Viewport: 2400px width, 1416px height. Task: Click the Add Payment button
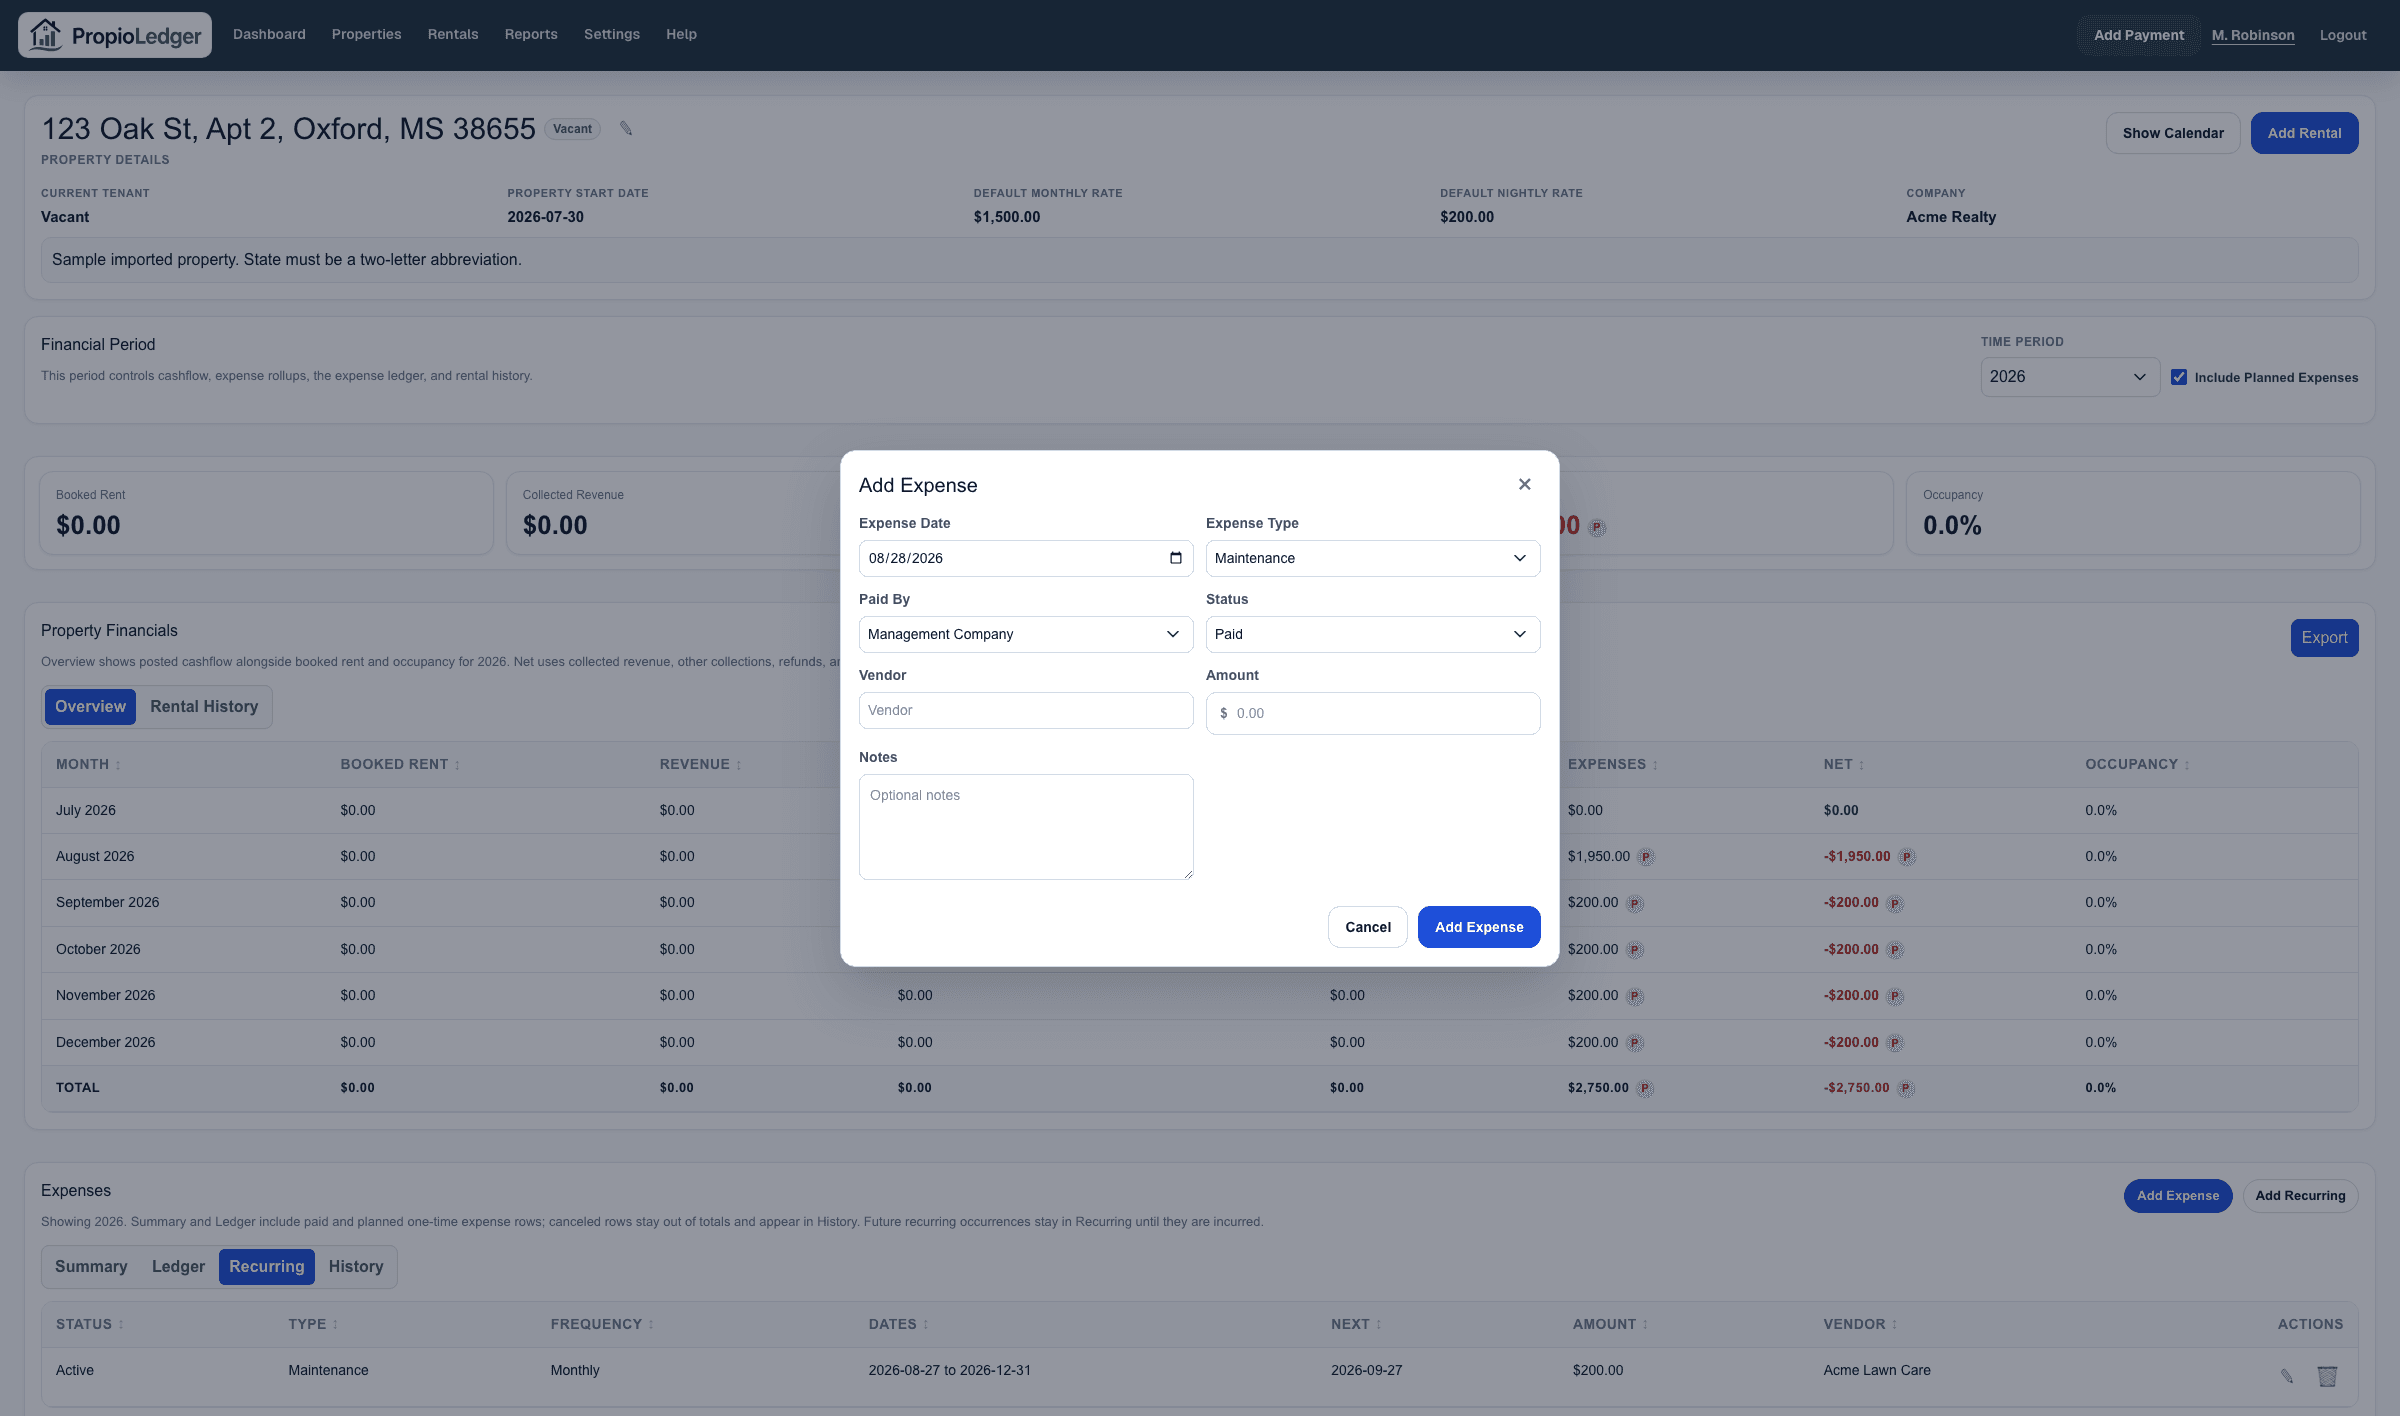2139,35
